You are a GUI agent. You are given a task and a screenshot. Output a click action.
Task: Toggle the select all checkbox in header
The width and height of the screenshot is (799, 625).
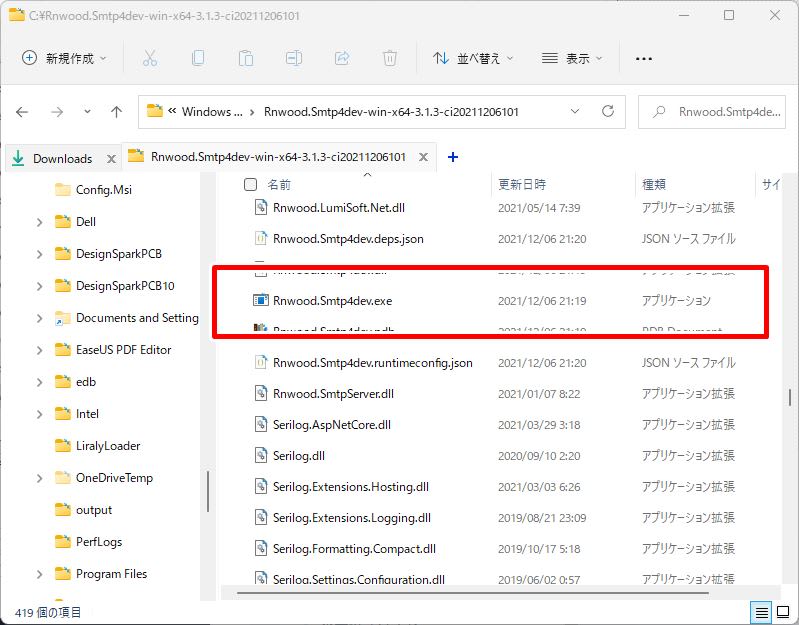[x=250, y=184]
